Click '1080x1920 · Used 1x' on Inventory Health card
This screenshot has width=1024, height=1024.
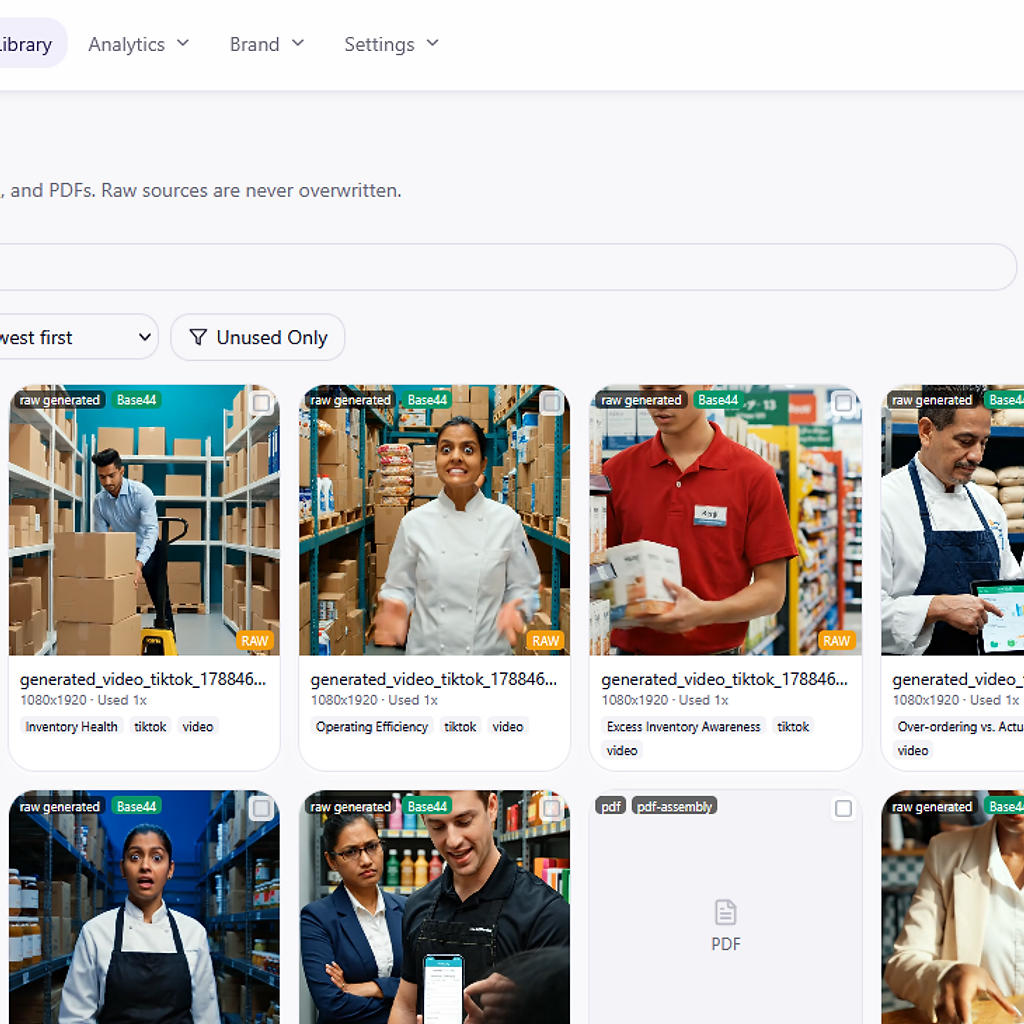tap(84, 700)
